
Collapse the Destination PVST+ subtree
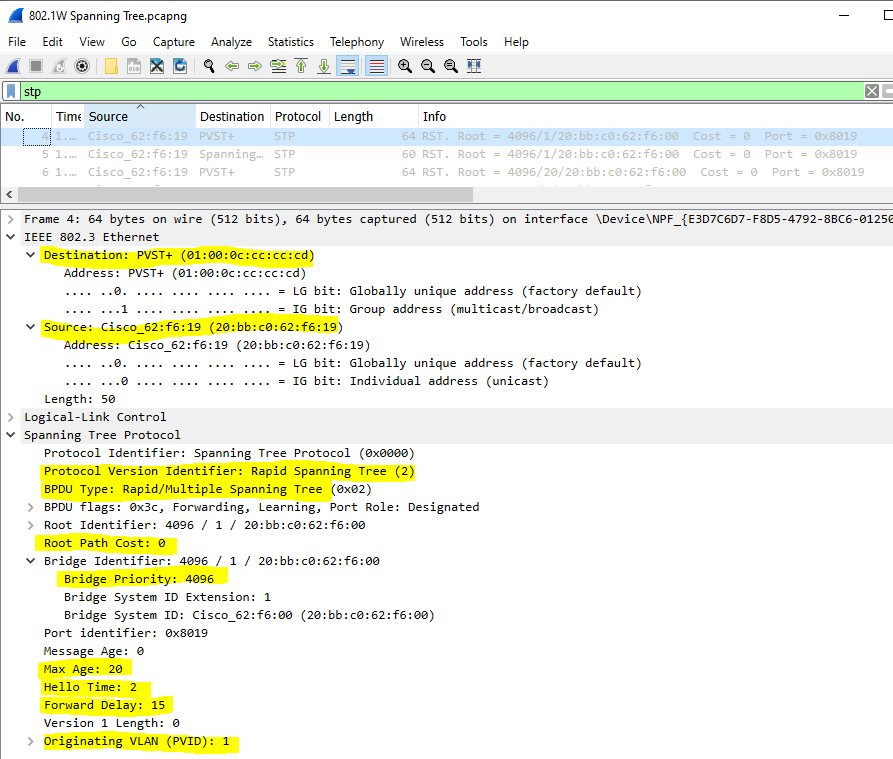click(31, 255)
